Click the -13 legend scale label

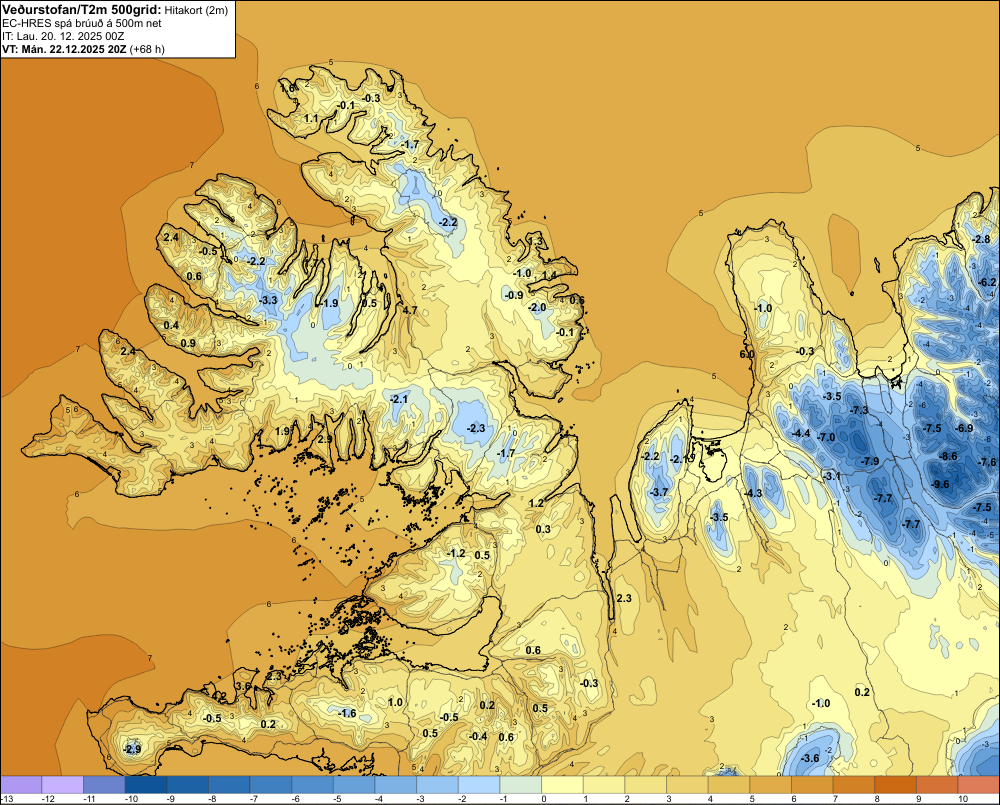click(x=7, y=799)
